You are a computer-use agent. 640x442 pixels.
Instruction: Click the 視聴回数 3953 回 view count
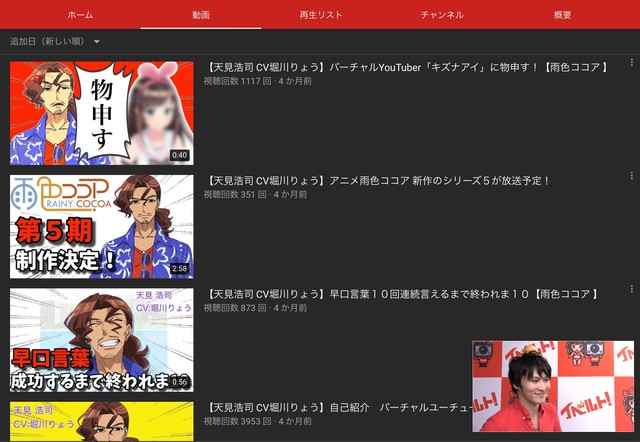(x=238, y=421)
